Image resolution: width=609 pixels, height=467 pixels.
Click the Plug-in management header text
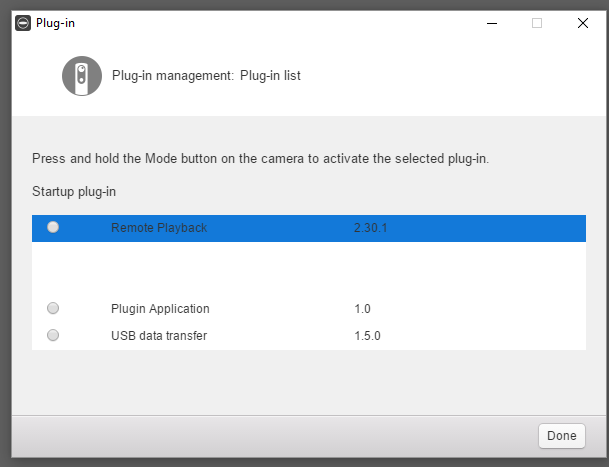[206, 75]
